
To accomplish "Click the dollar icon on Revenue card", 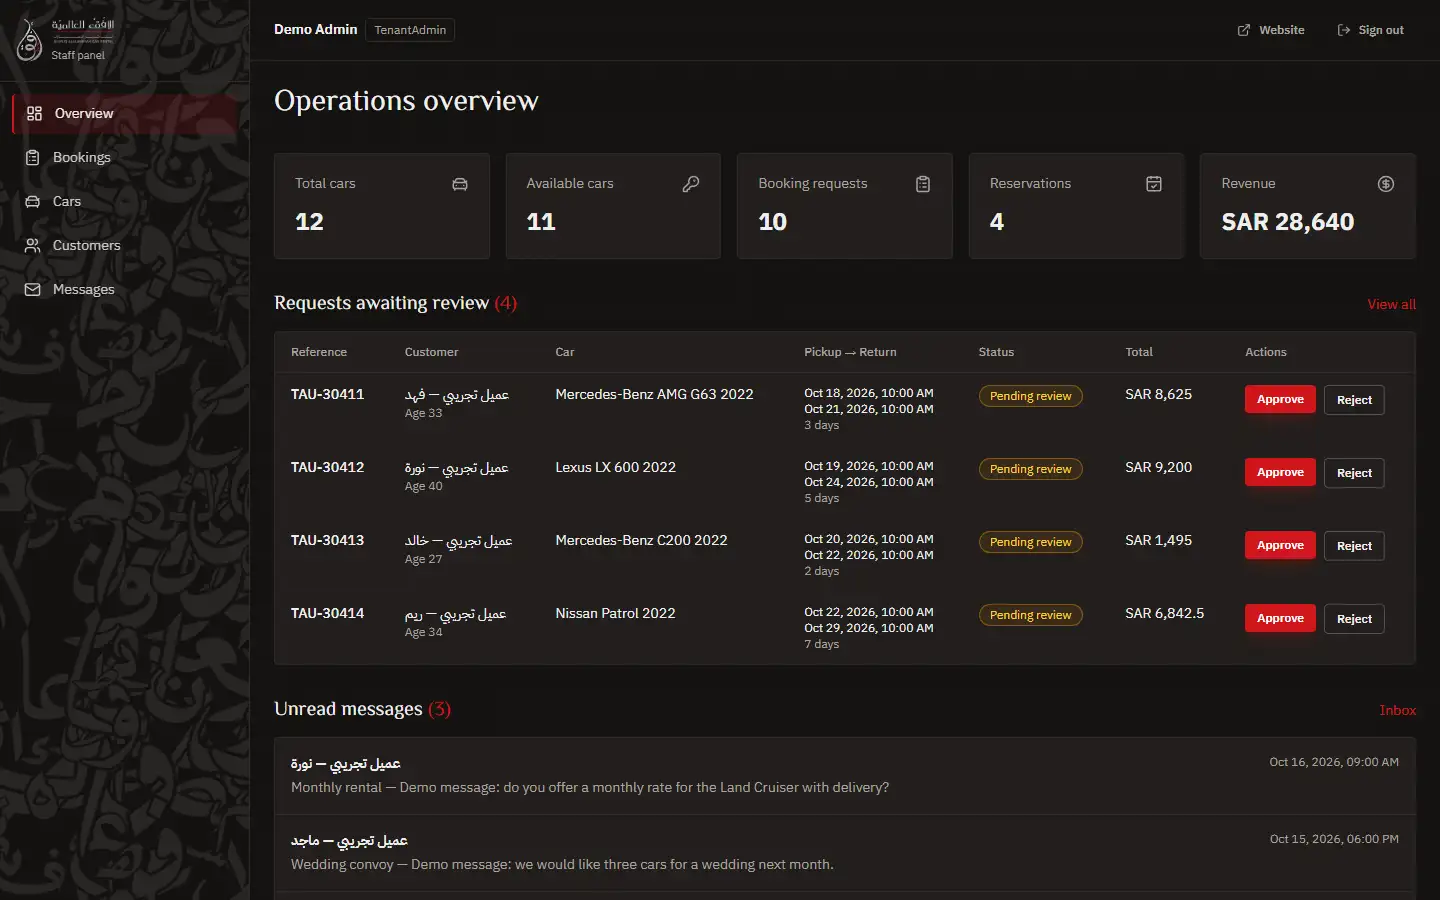I will coord(1386,184).
